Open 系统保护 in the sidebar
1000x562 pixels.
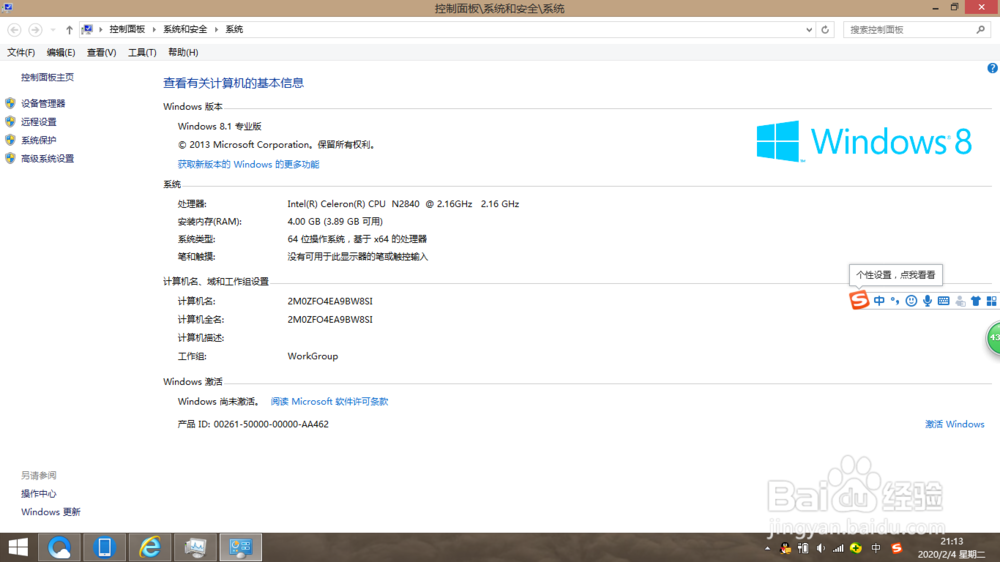coord(38,140)
